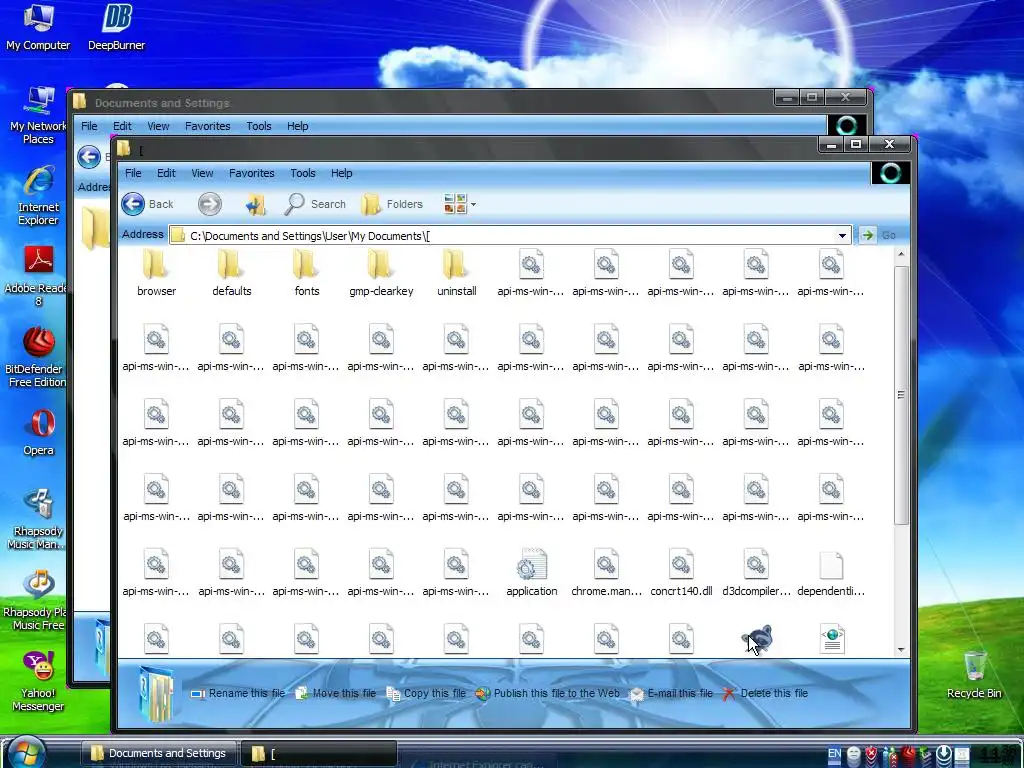
Task: Open Edit menu in front window
Action: click(166, 173)
